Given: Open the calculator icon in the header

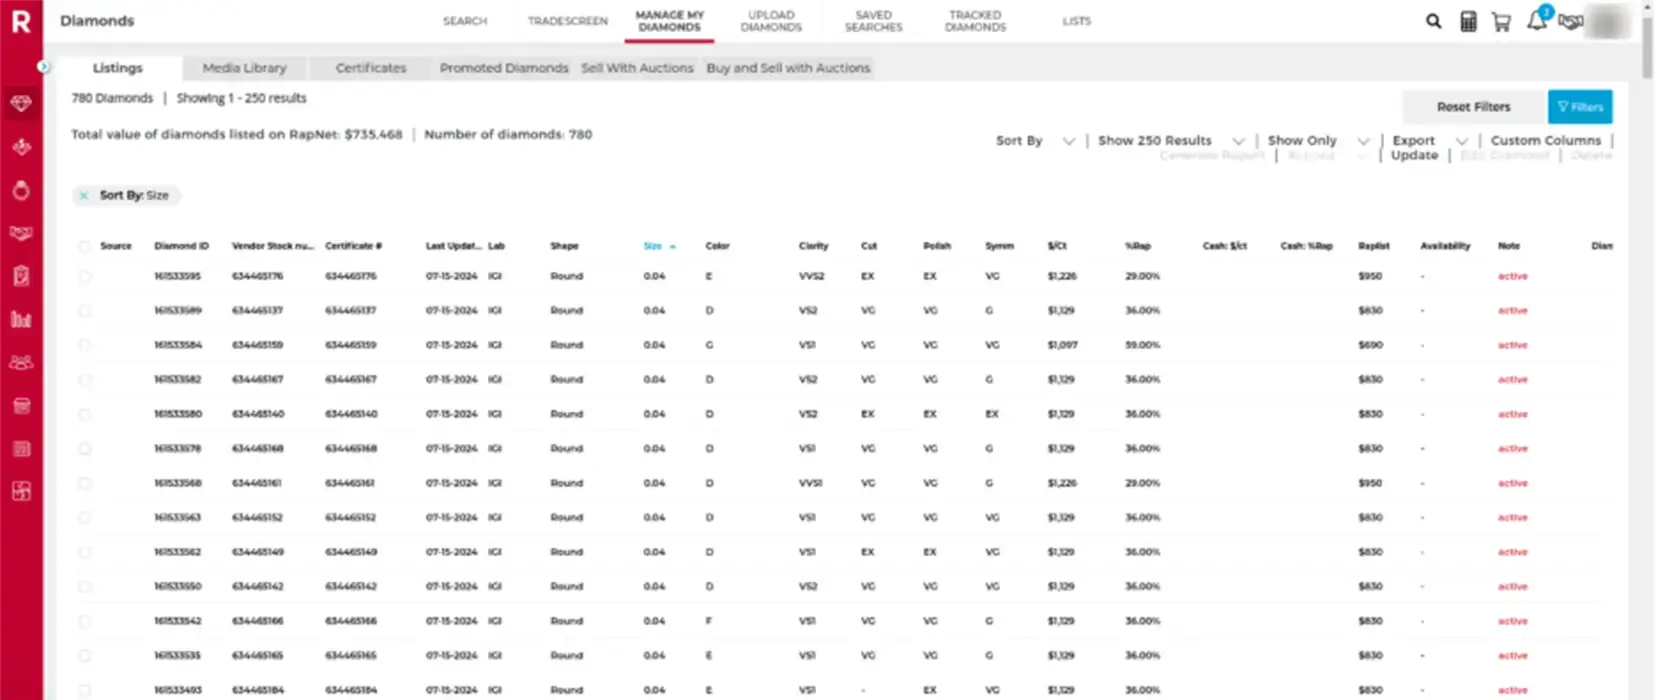Looking at the screenshot, I should pyautogui.click(x=1468, y=21).
